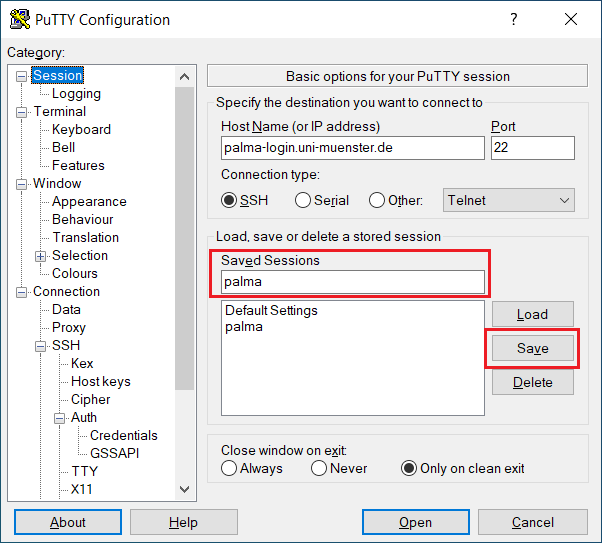Open the Appearance category

click(89, 202)
